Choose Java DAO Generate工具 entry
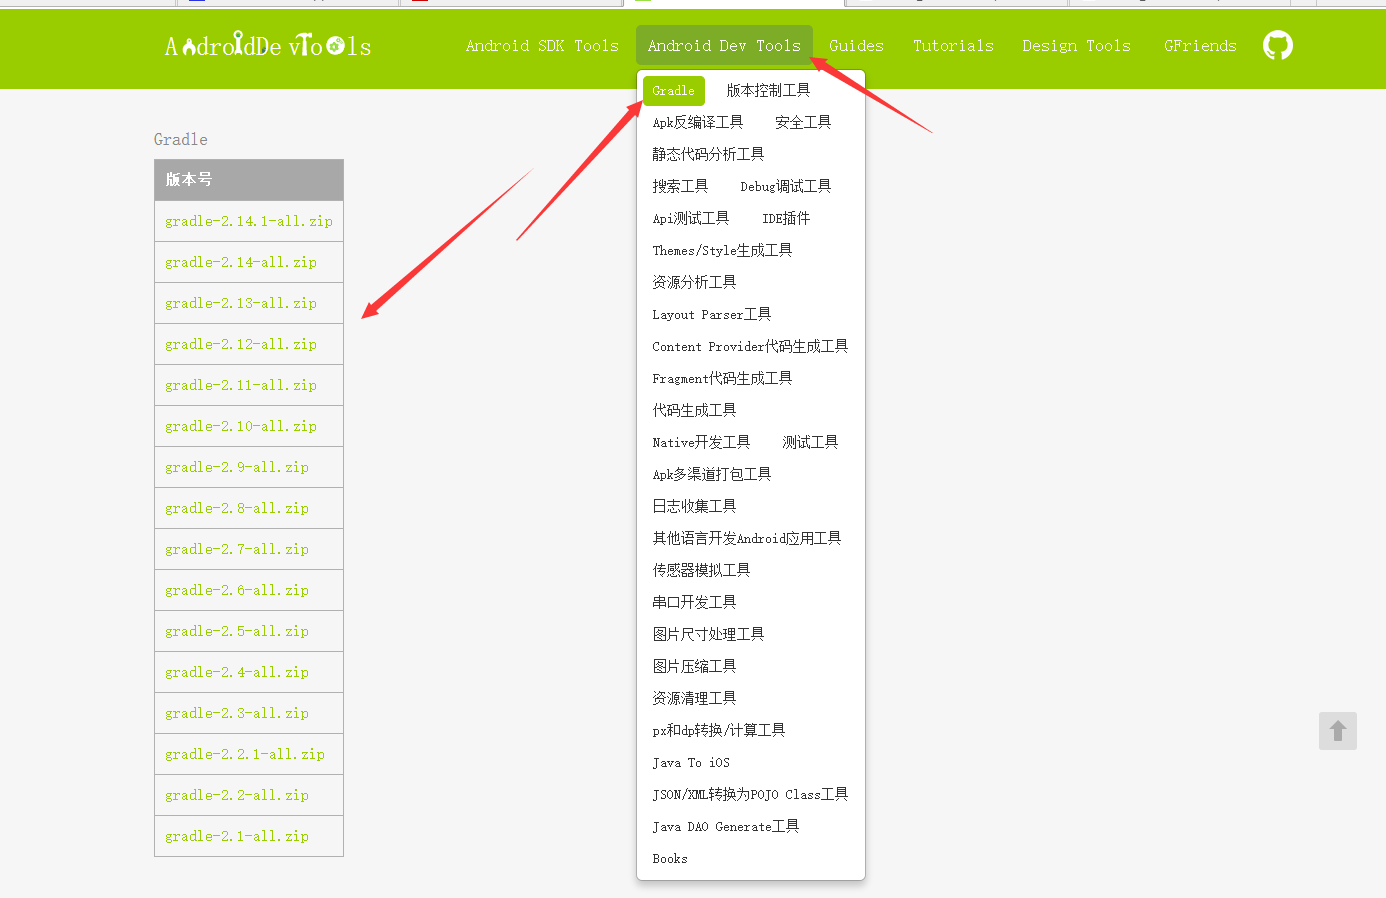Screen dimensions: 1386x898 point(726,827)
